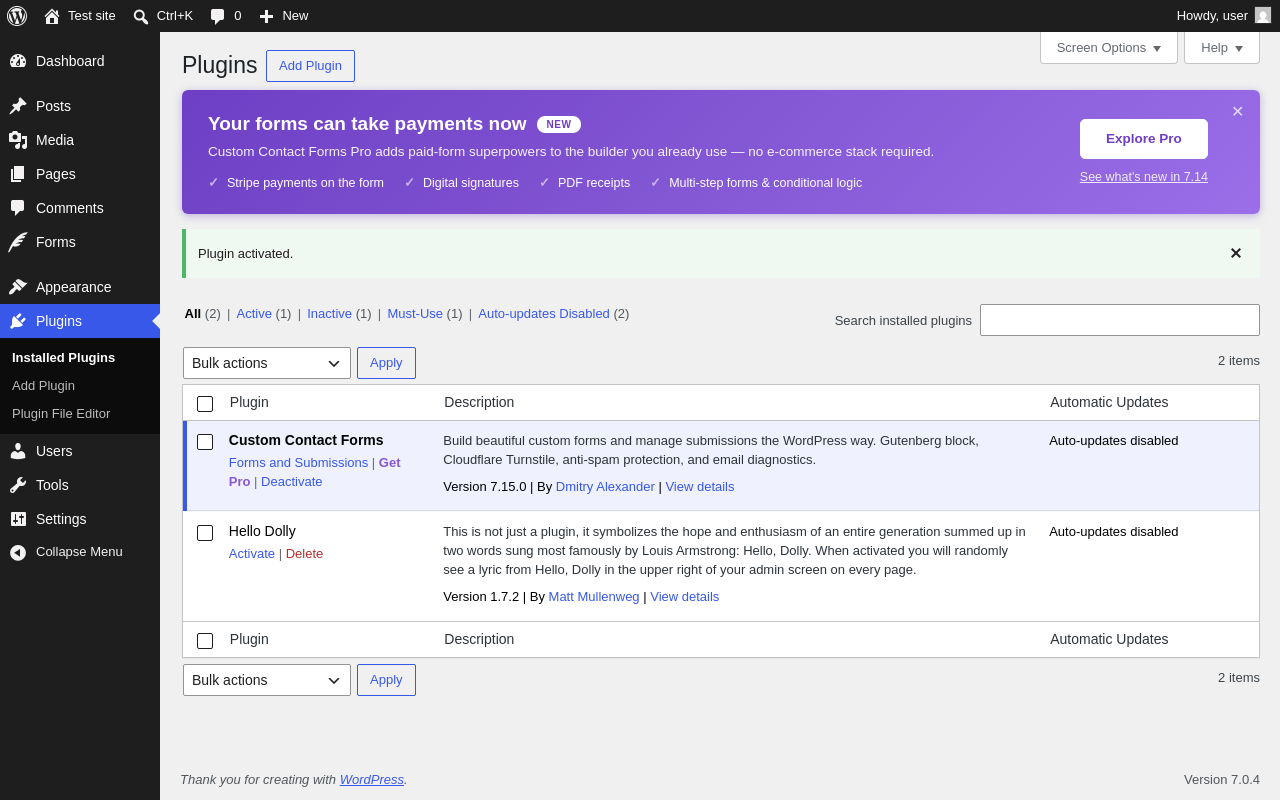The height and width of the screenshot is (800, 1280).
Task: Delete the Hello Dolly plugin
Action: click(x=304, y=553)
